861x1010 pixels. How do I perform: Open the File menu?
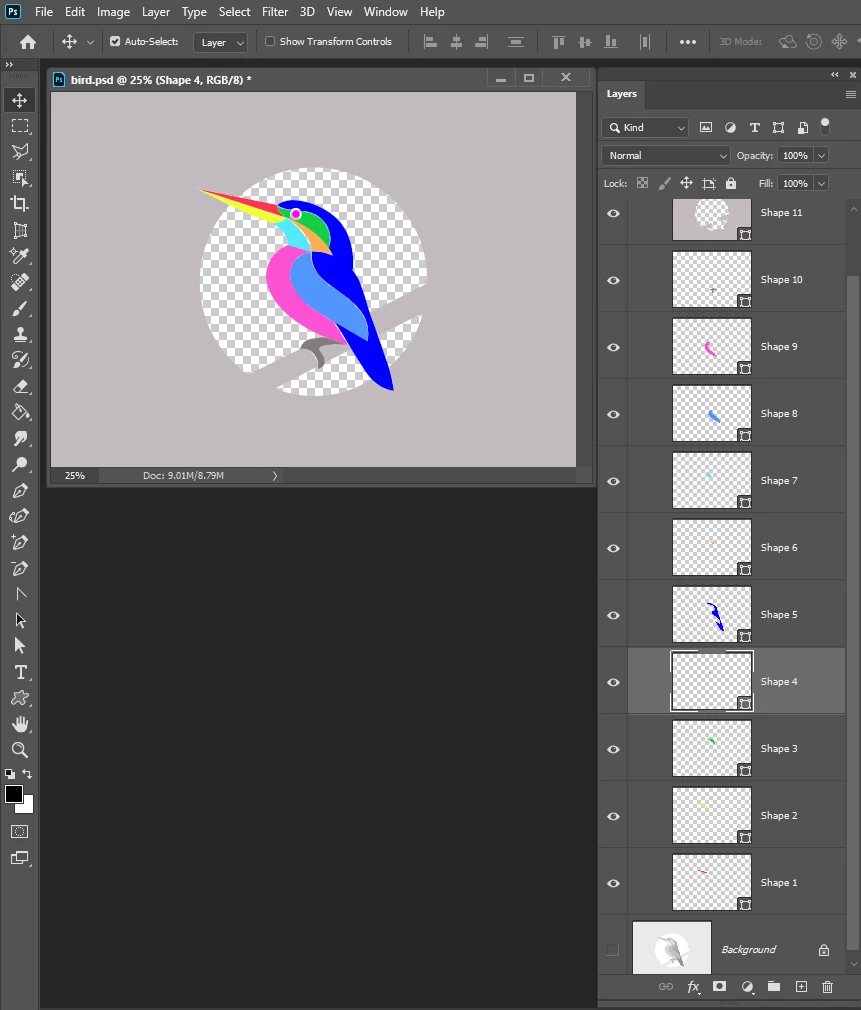point(44,12)
